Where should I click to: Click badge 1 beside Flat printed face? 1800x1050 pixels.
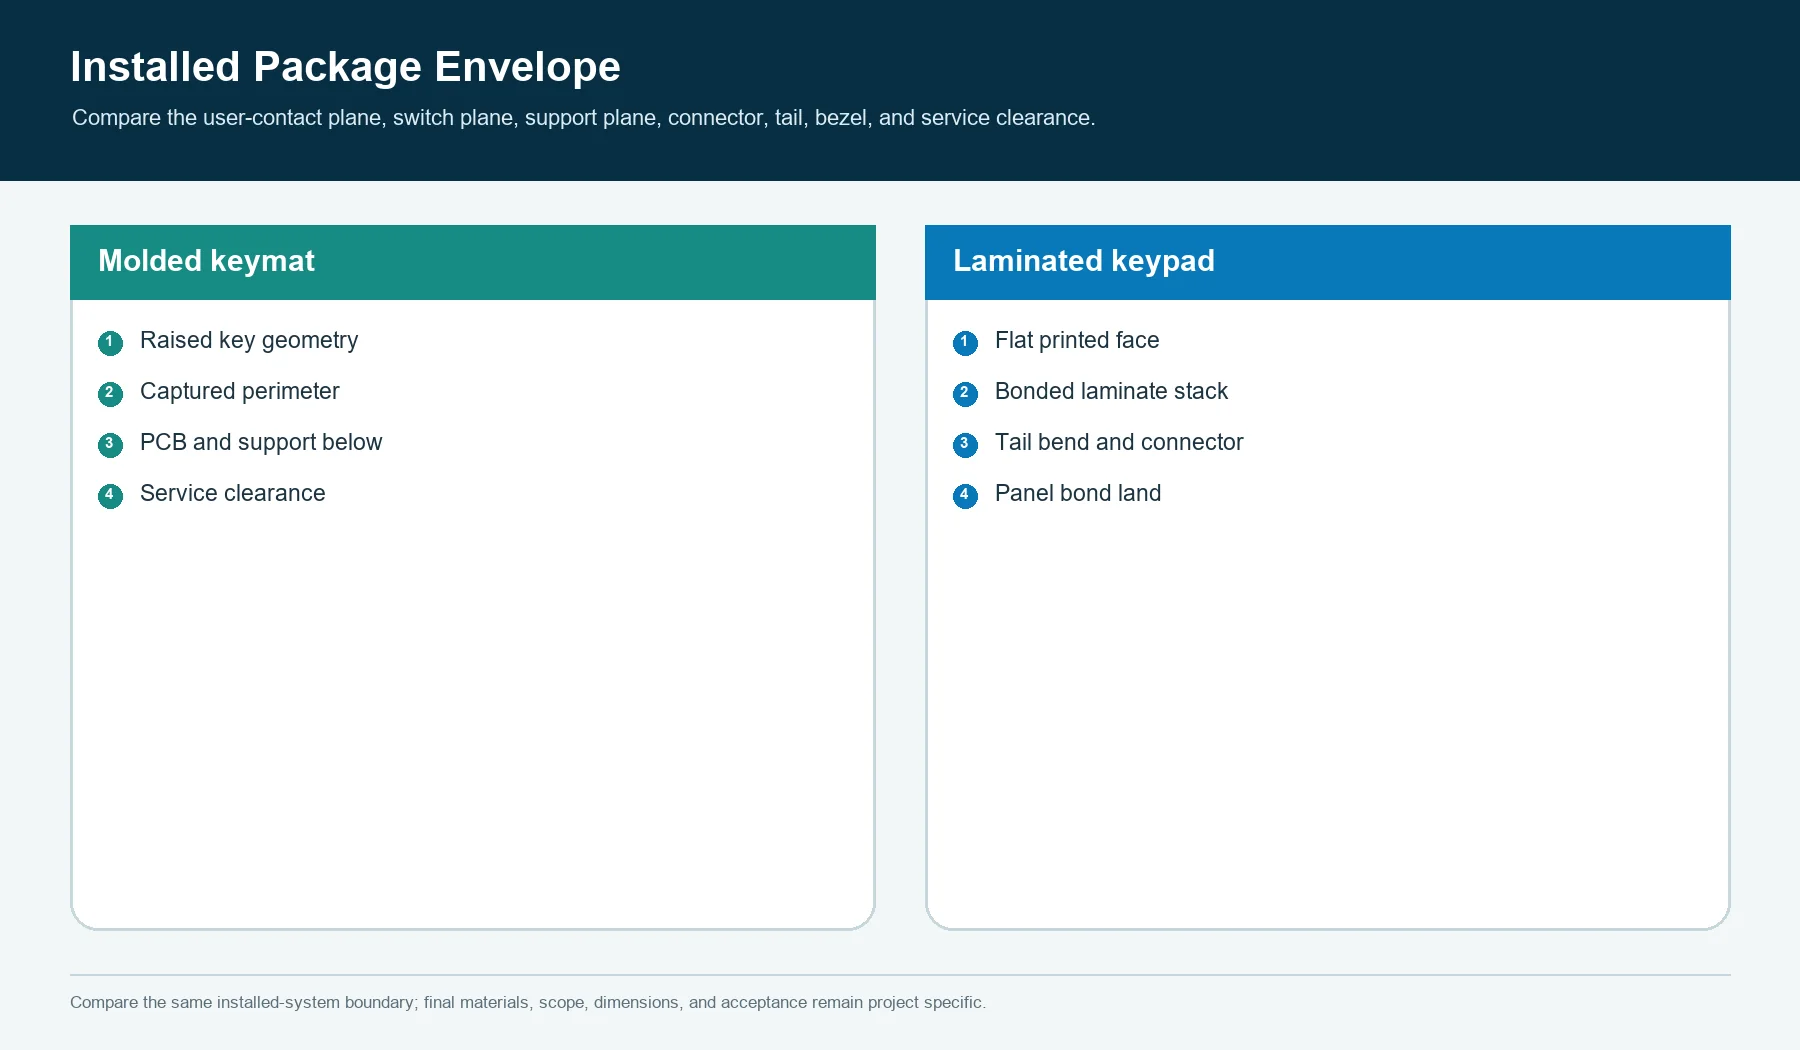pos(965,343)
